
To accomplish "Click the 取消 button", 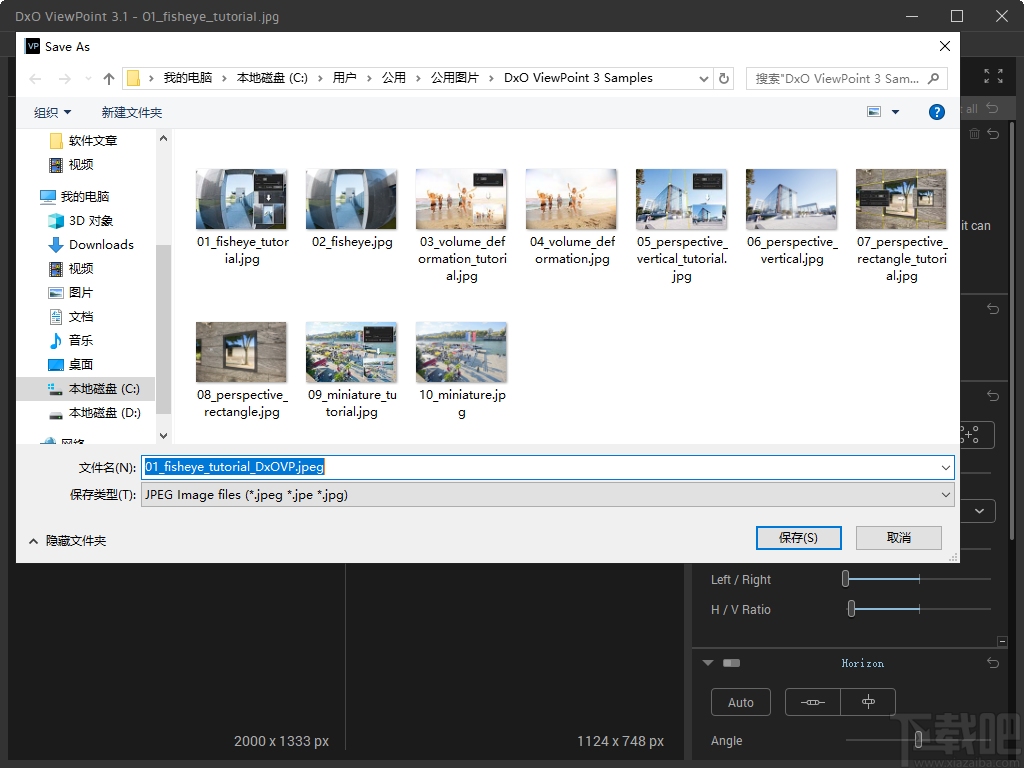I will (x=898, y=538).
